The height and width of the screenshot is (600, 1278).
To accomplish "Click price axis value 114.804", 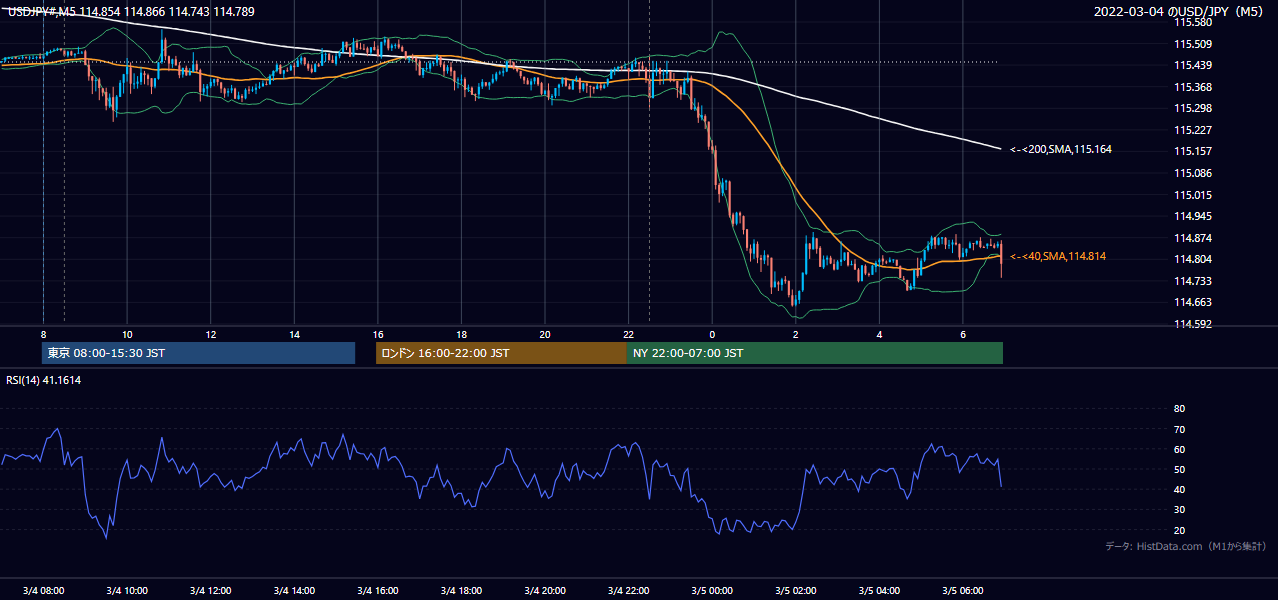I will point(1192,259).
